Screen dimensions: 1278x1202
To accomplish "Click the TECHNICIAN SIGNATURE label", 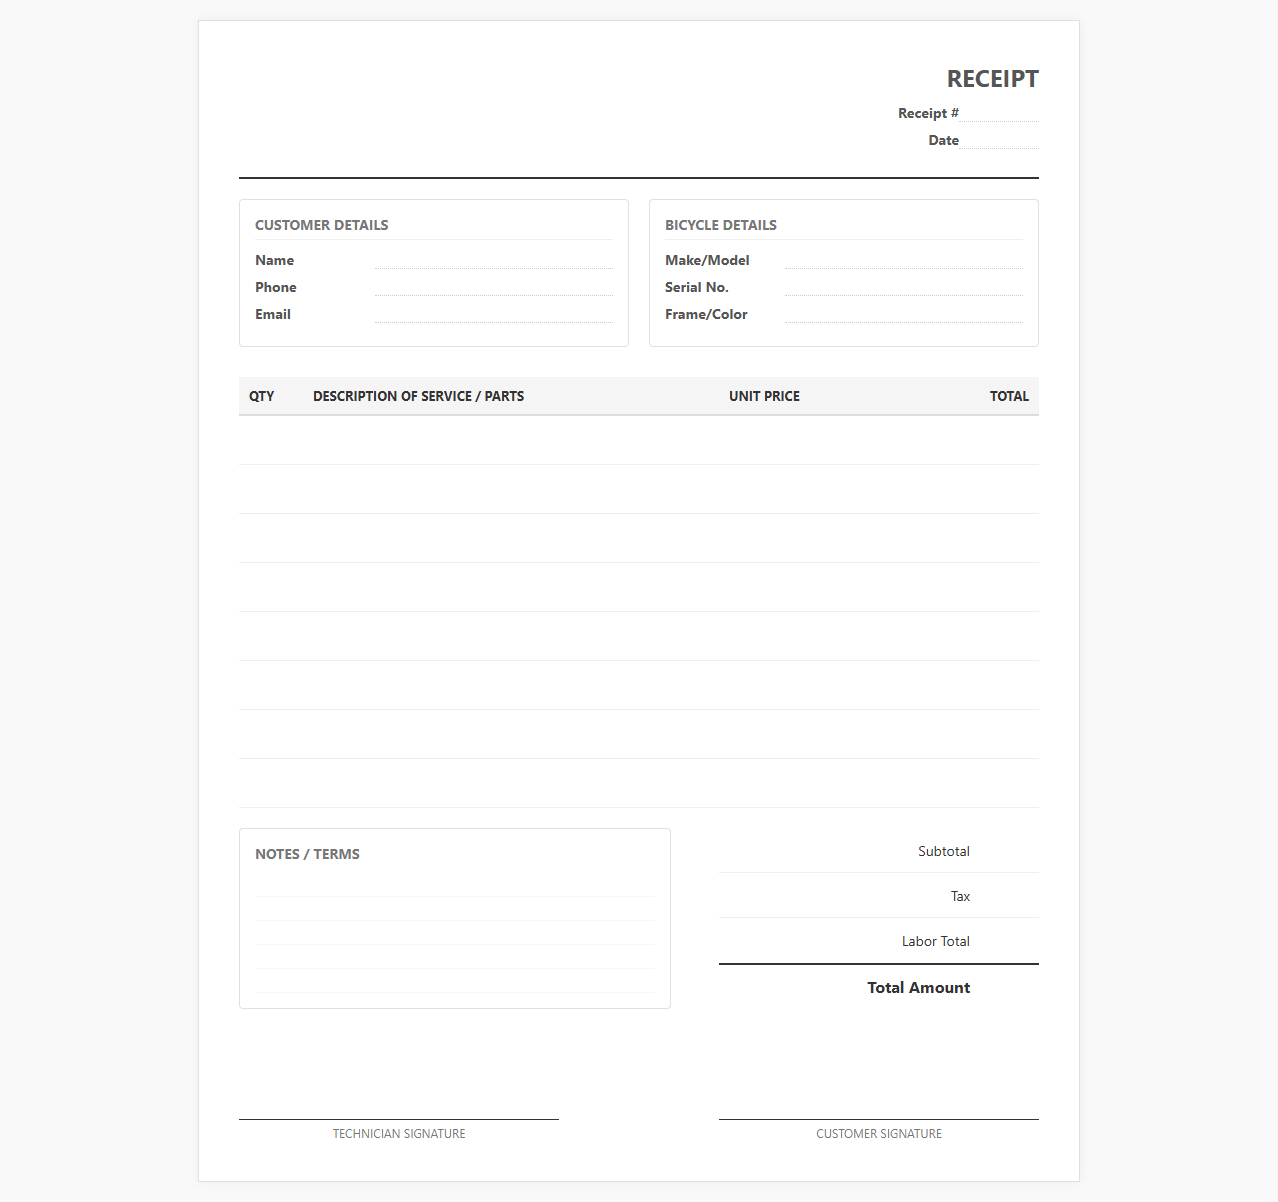I will coord(399,1134).
